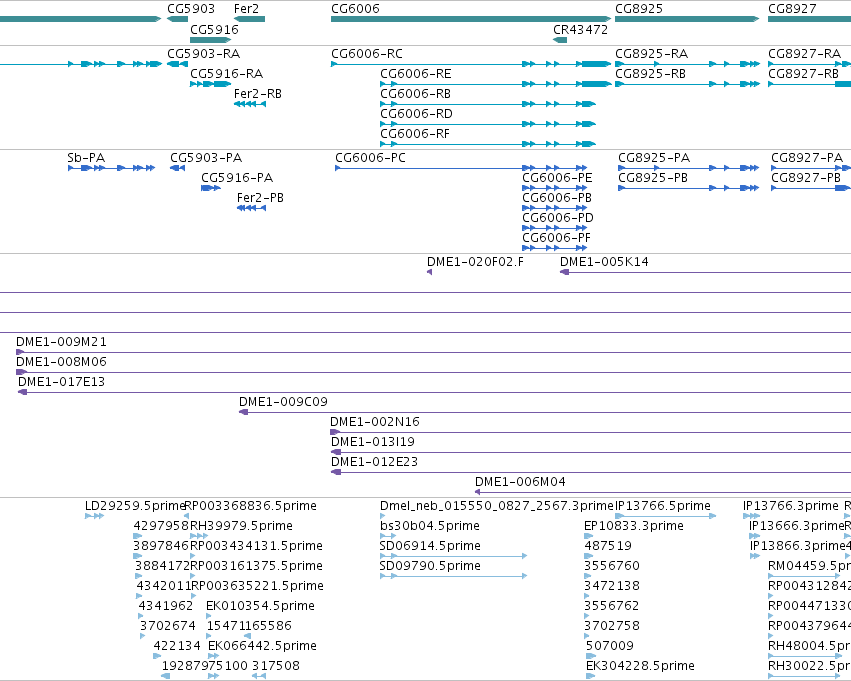The width and height of the screenshot is (851, 681).
Task: Select protein CG8925-PB
Action: [653, 178]
